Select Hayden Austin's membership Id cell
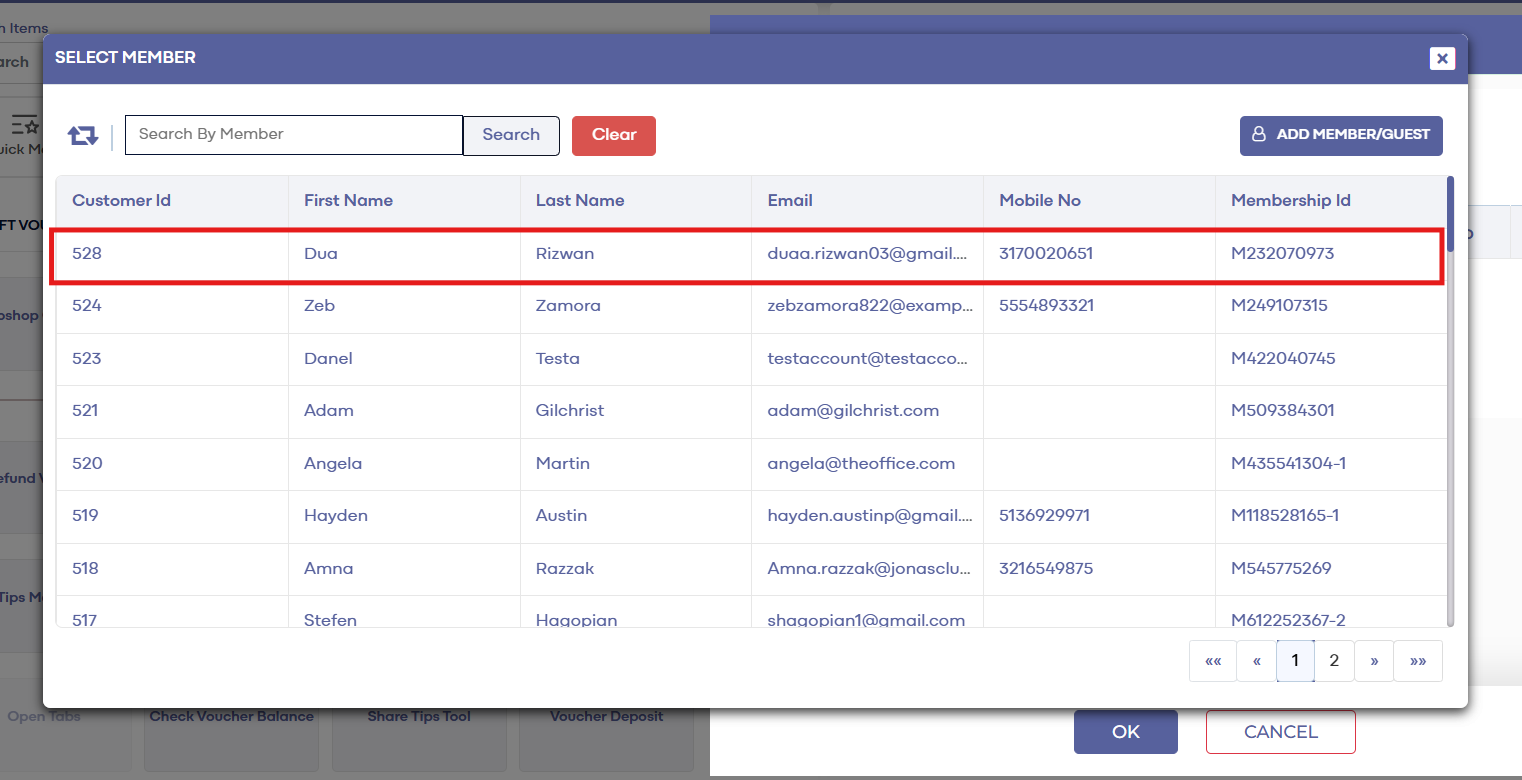The width and height of the screenshot is (1522, 780). coord(1284,516)
